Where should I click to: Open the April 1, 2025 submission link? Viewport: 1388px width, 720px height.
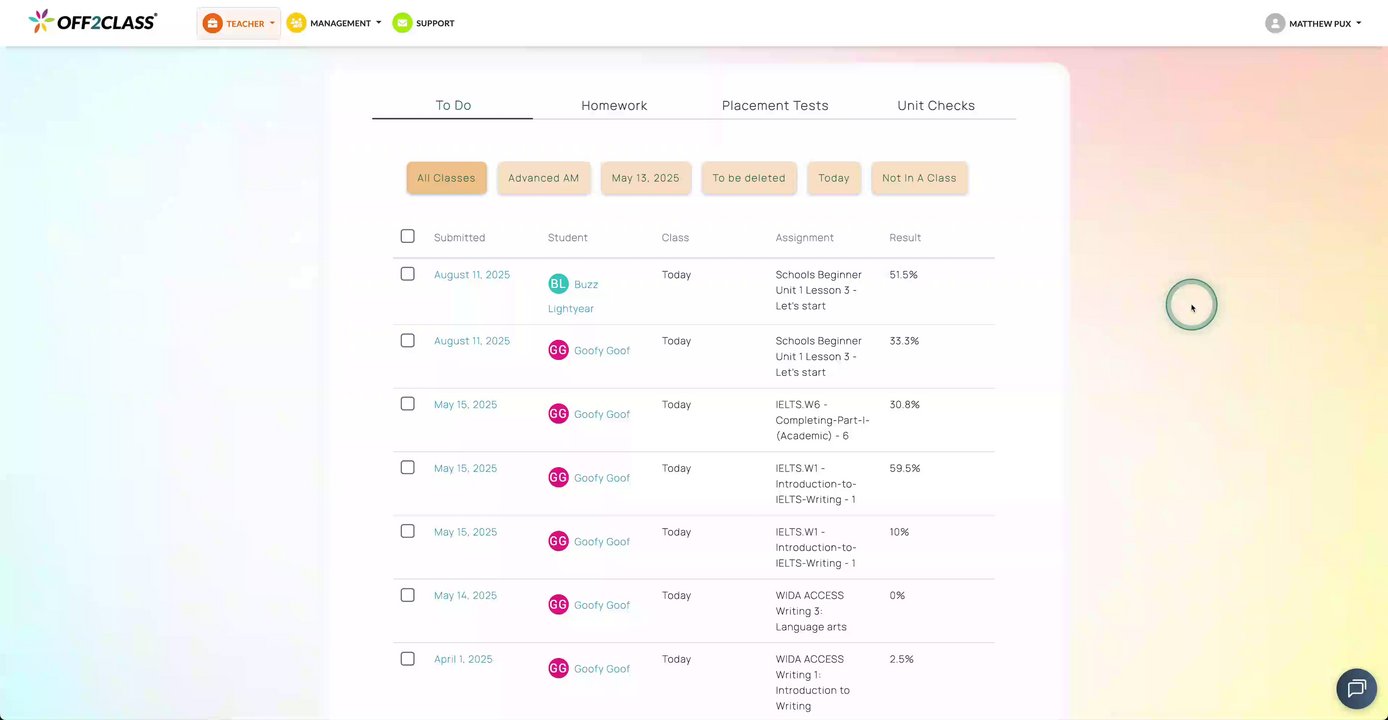pos(463,659)
